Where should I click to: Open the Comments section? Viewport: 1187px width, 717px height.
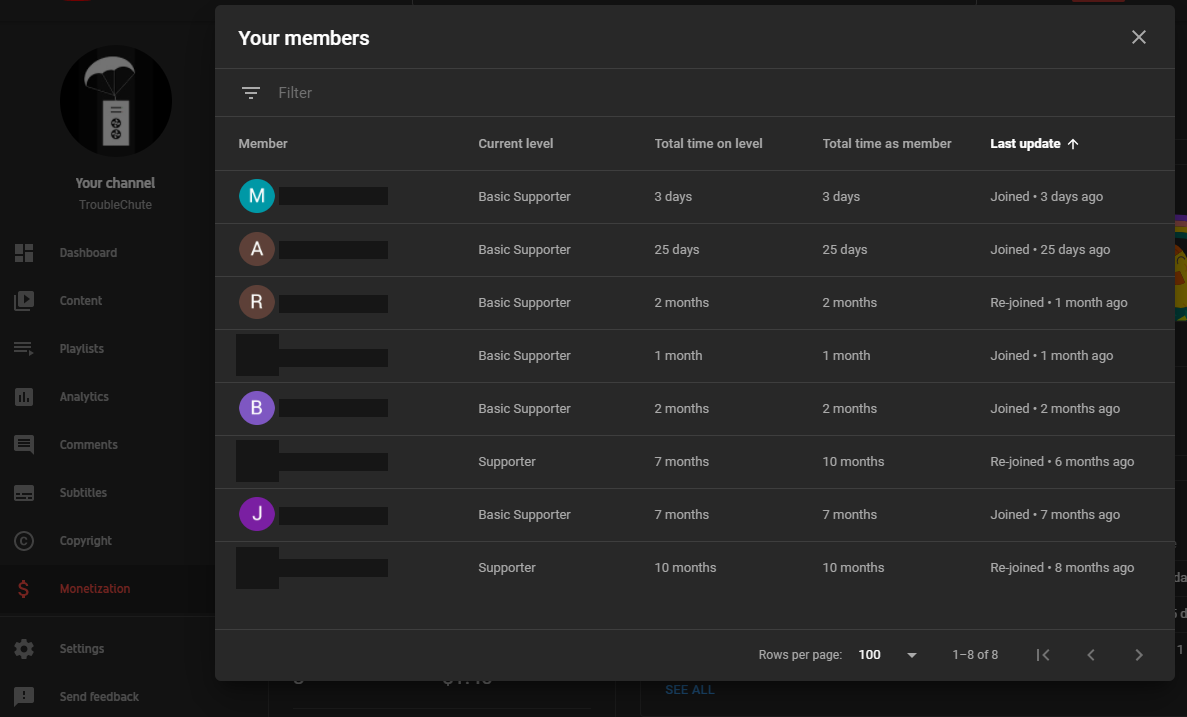click(90, 444)
